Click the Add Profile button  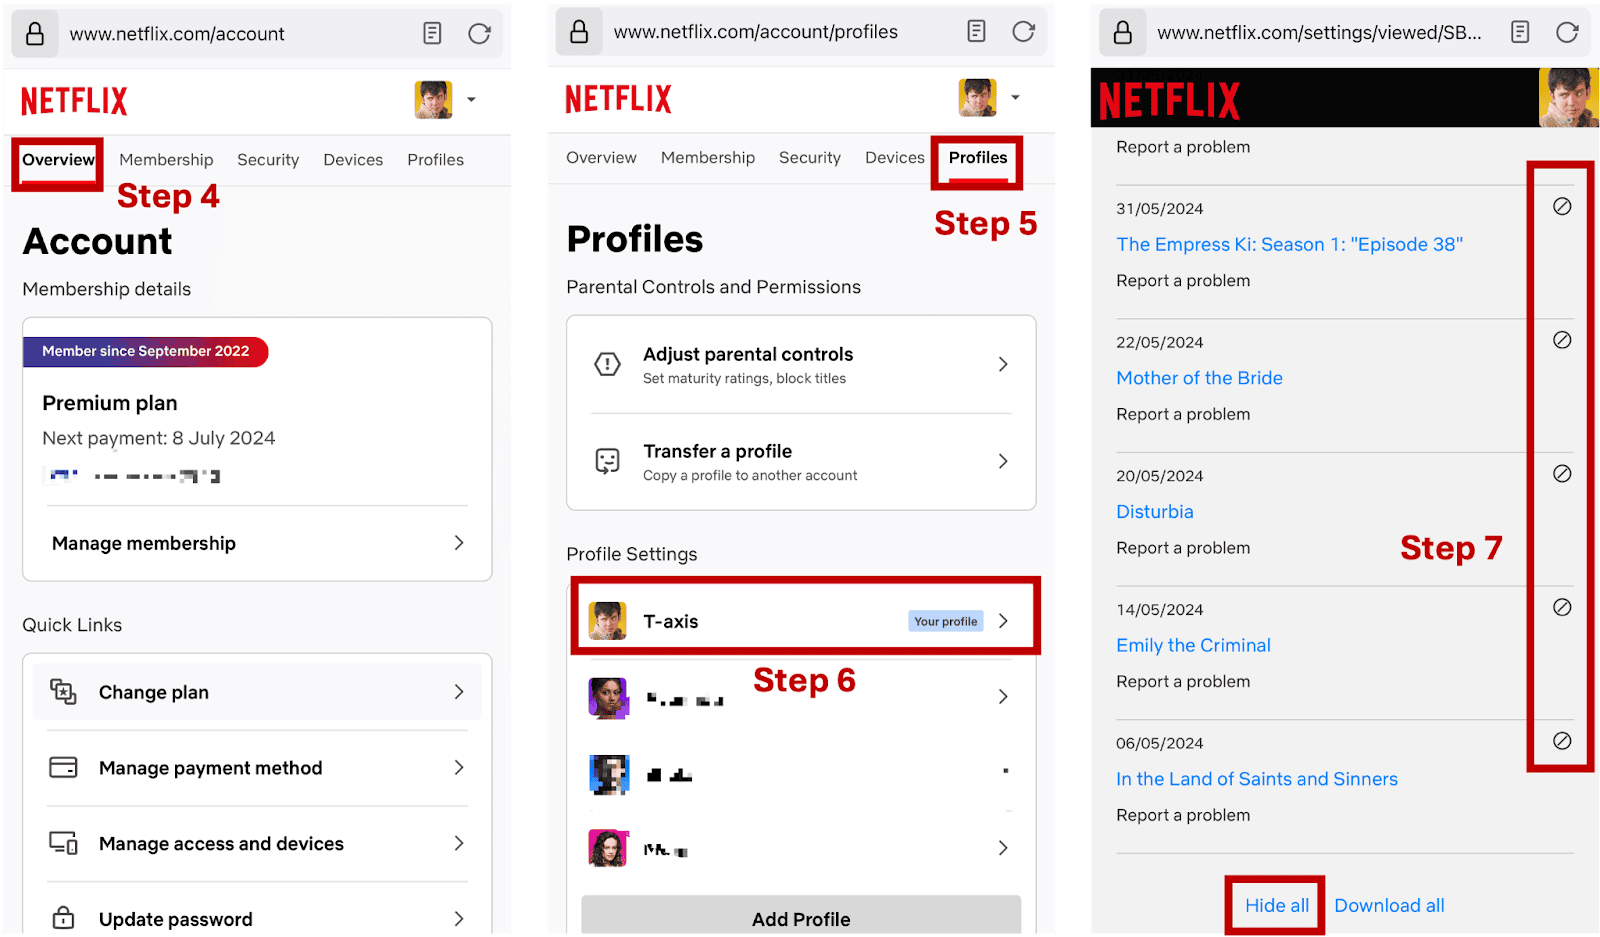tap(800, 919)
